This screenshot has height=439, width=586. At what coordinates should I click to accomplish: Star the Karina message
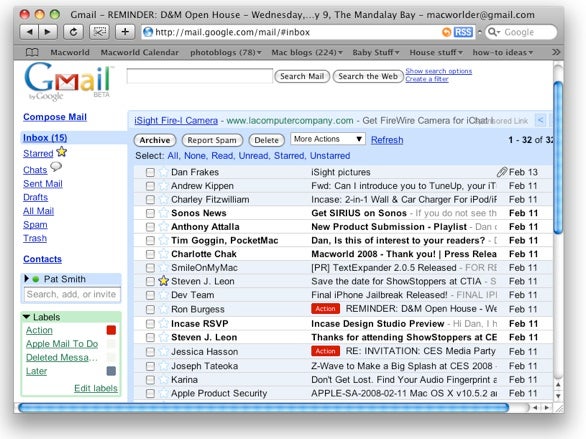coord(163,380)
